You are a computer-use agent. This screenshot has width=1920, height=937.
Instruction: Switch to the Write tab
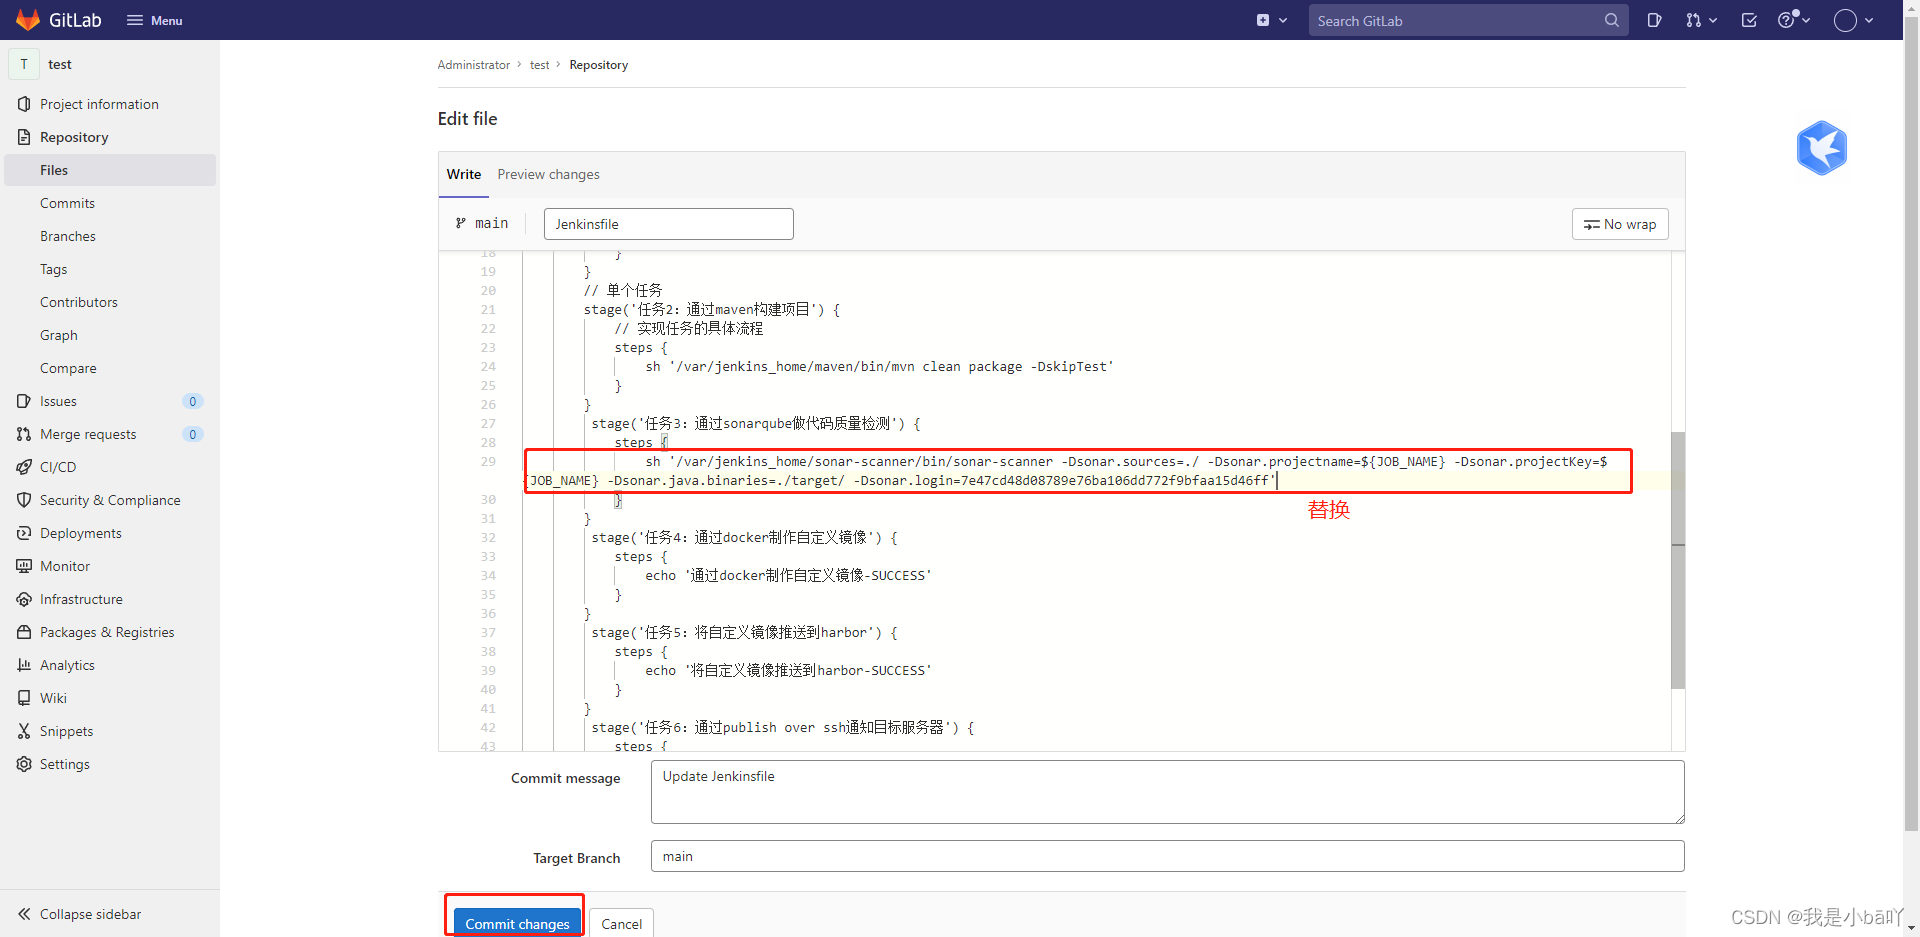coord(463,174)
